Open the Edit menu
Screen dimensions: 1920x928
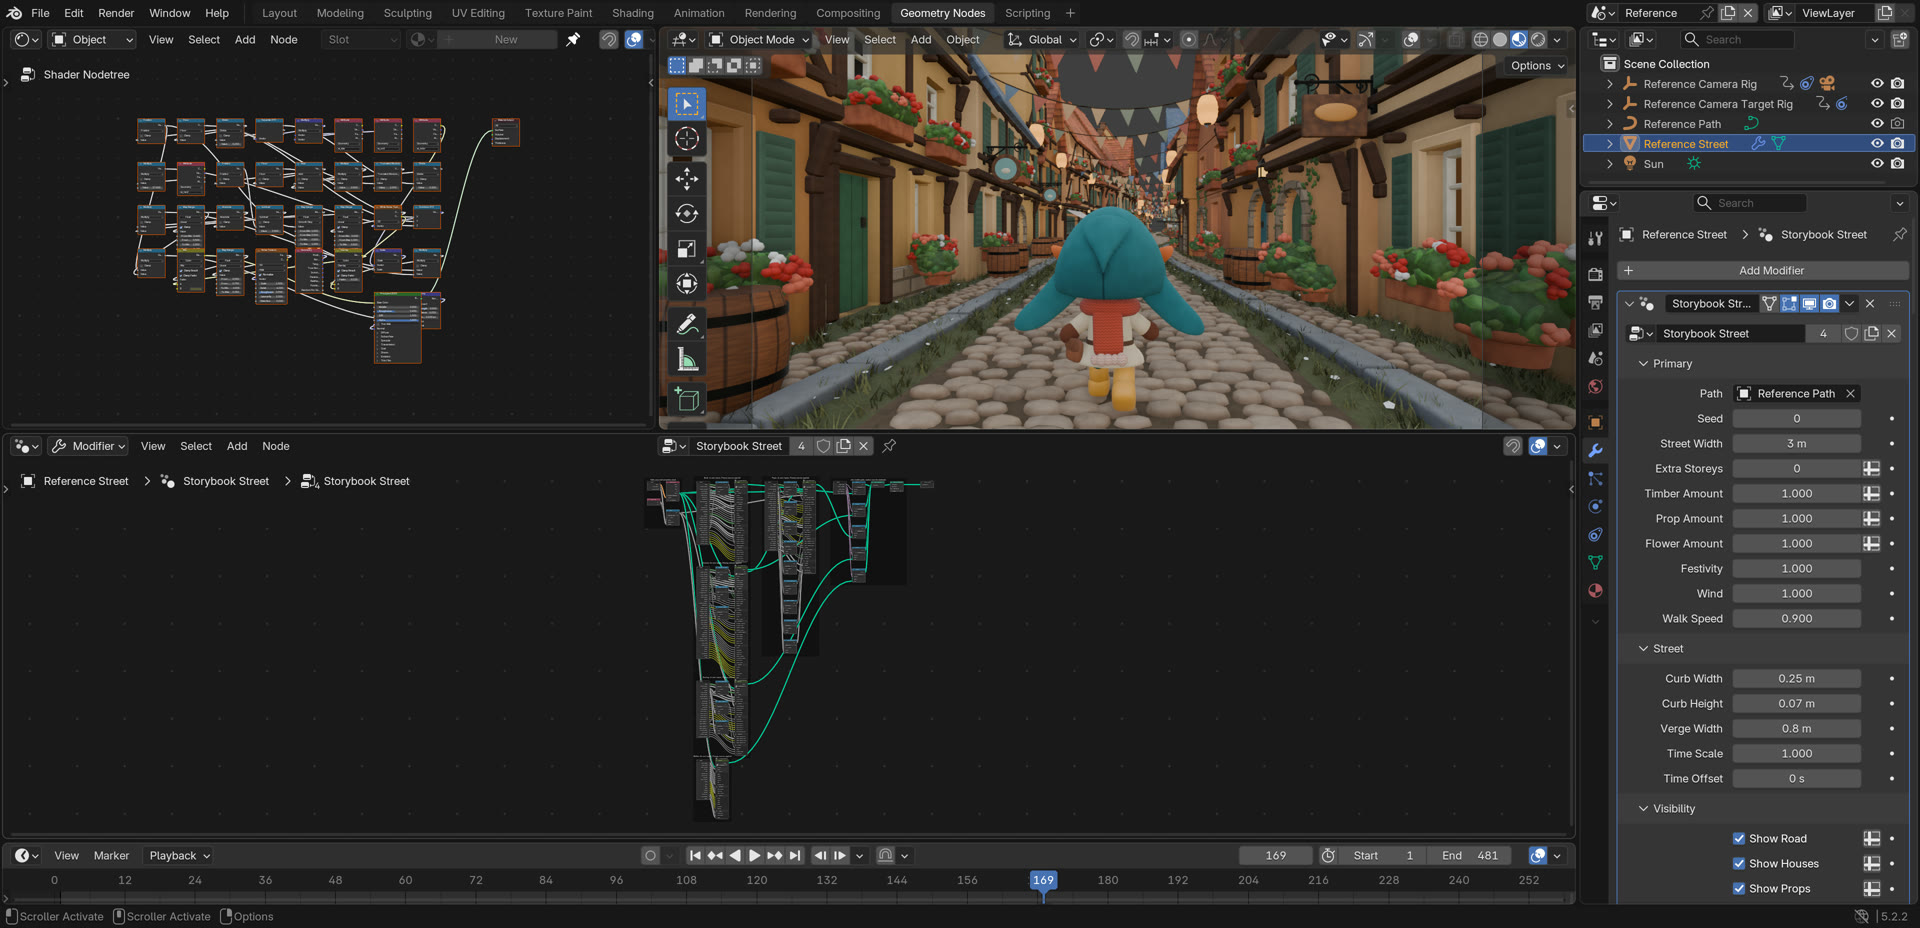[x=74, y=13]
